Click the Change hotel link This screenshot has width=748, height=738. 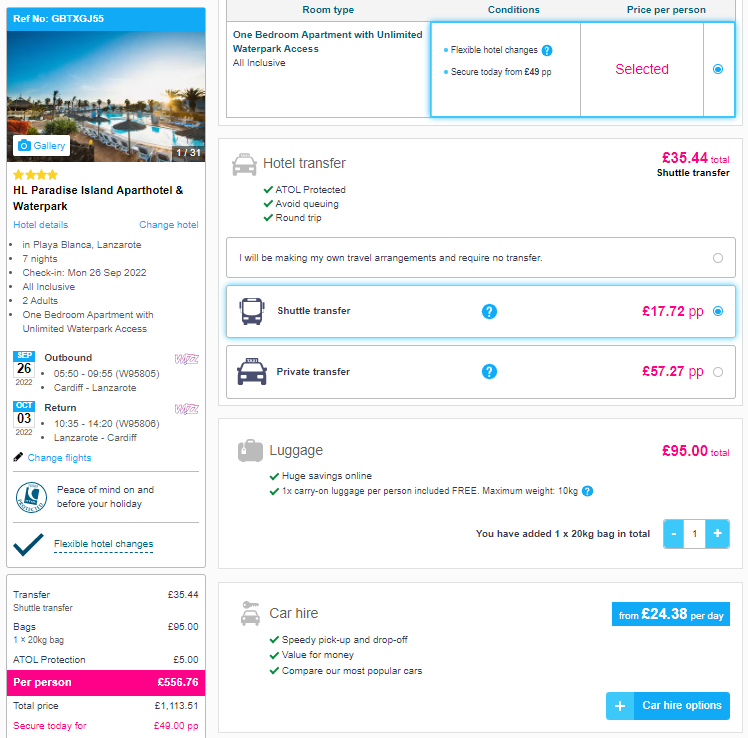pyautogui.click(x=168, y=225)
